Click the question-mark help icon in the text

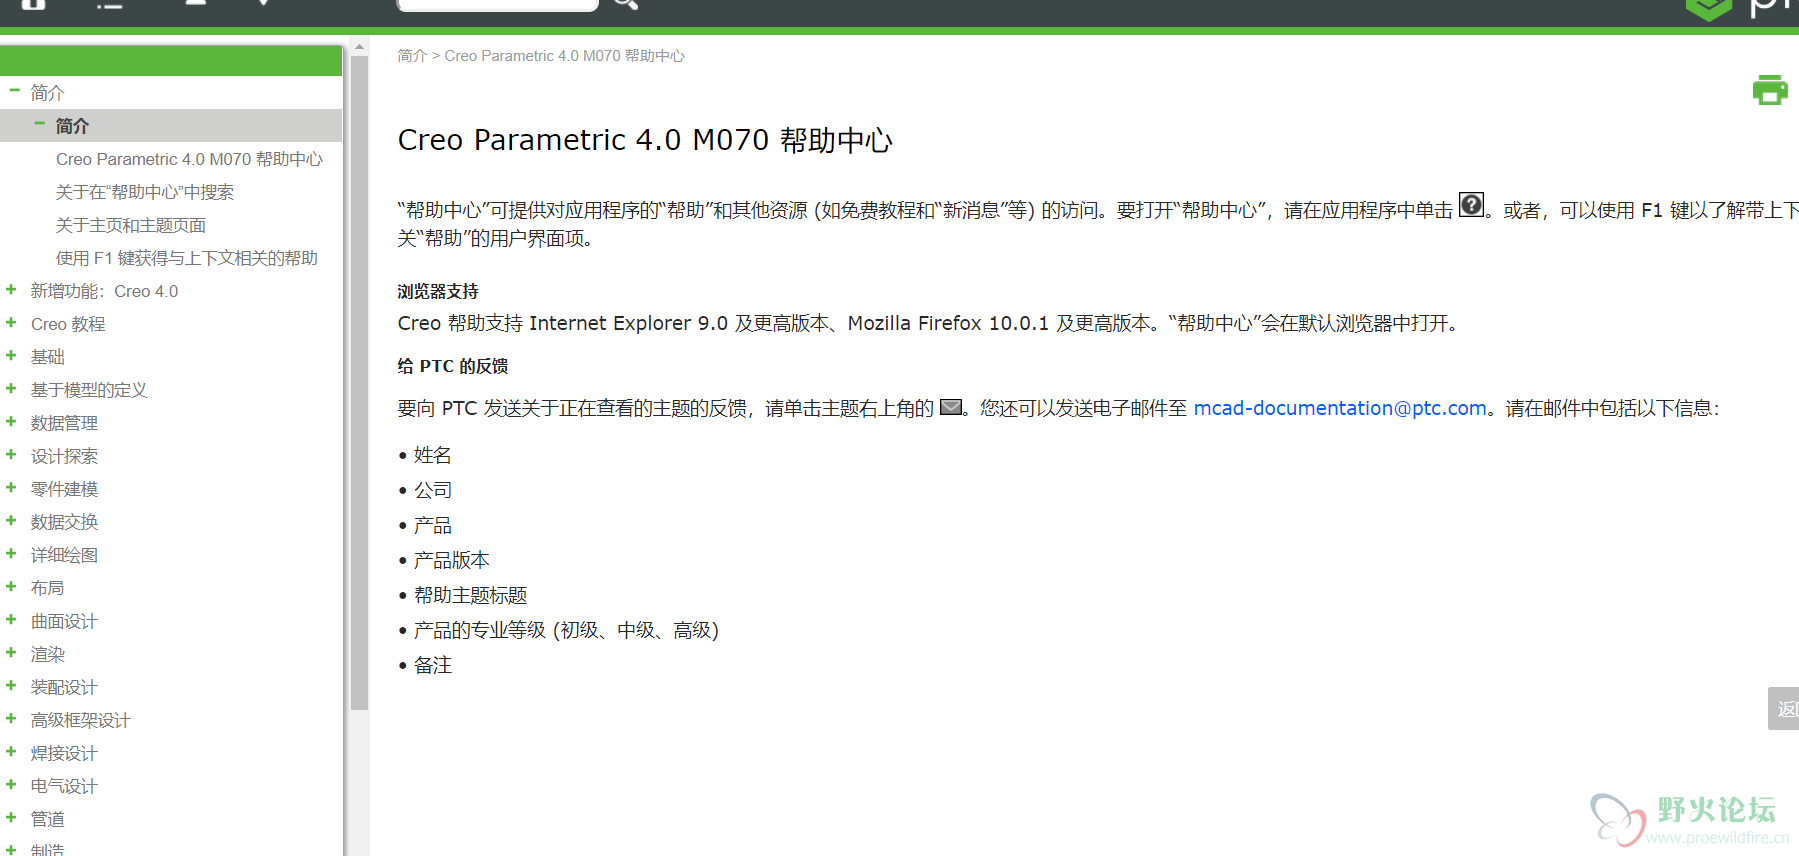coord(1471,205)
